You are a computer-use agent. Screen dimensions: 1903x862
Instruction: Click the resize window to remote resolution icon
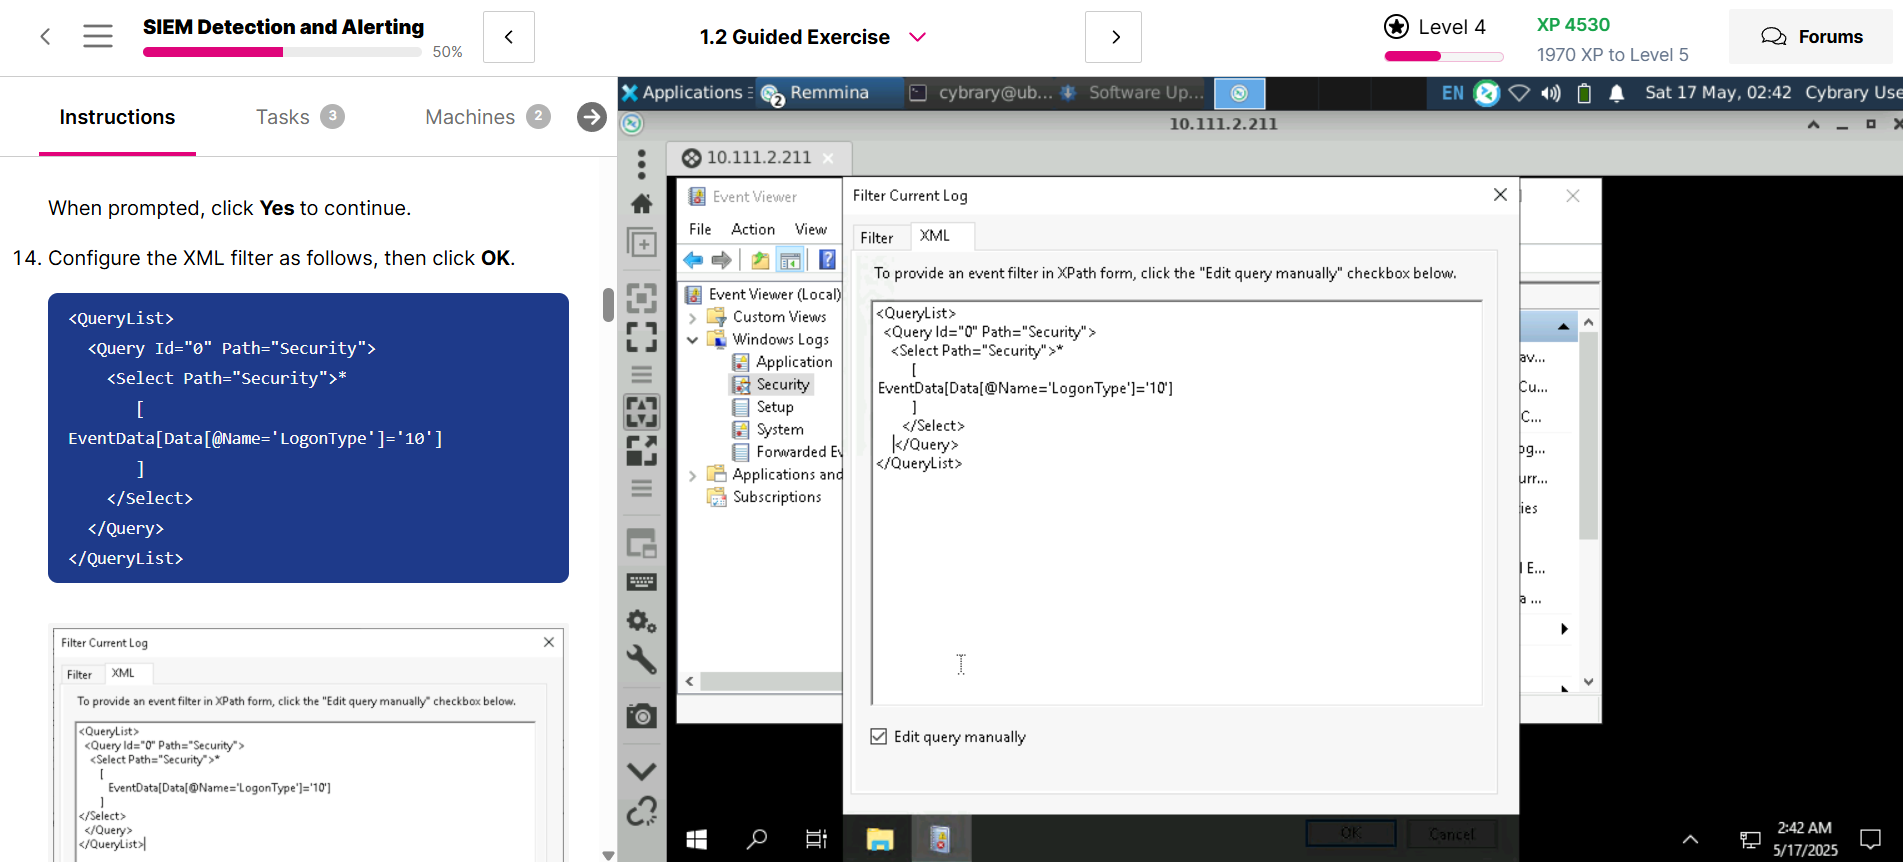pos(641,298)
